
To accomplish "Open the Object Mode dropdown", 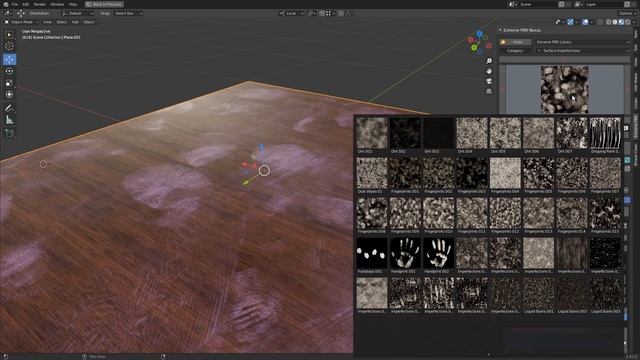I will (x=22, y=22).
